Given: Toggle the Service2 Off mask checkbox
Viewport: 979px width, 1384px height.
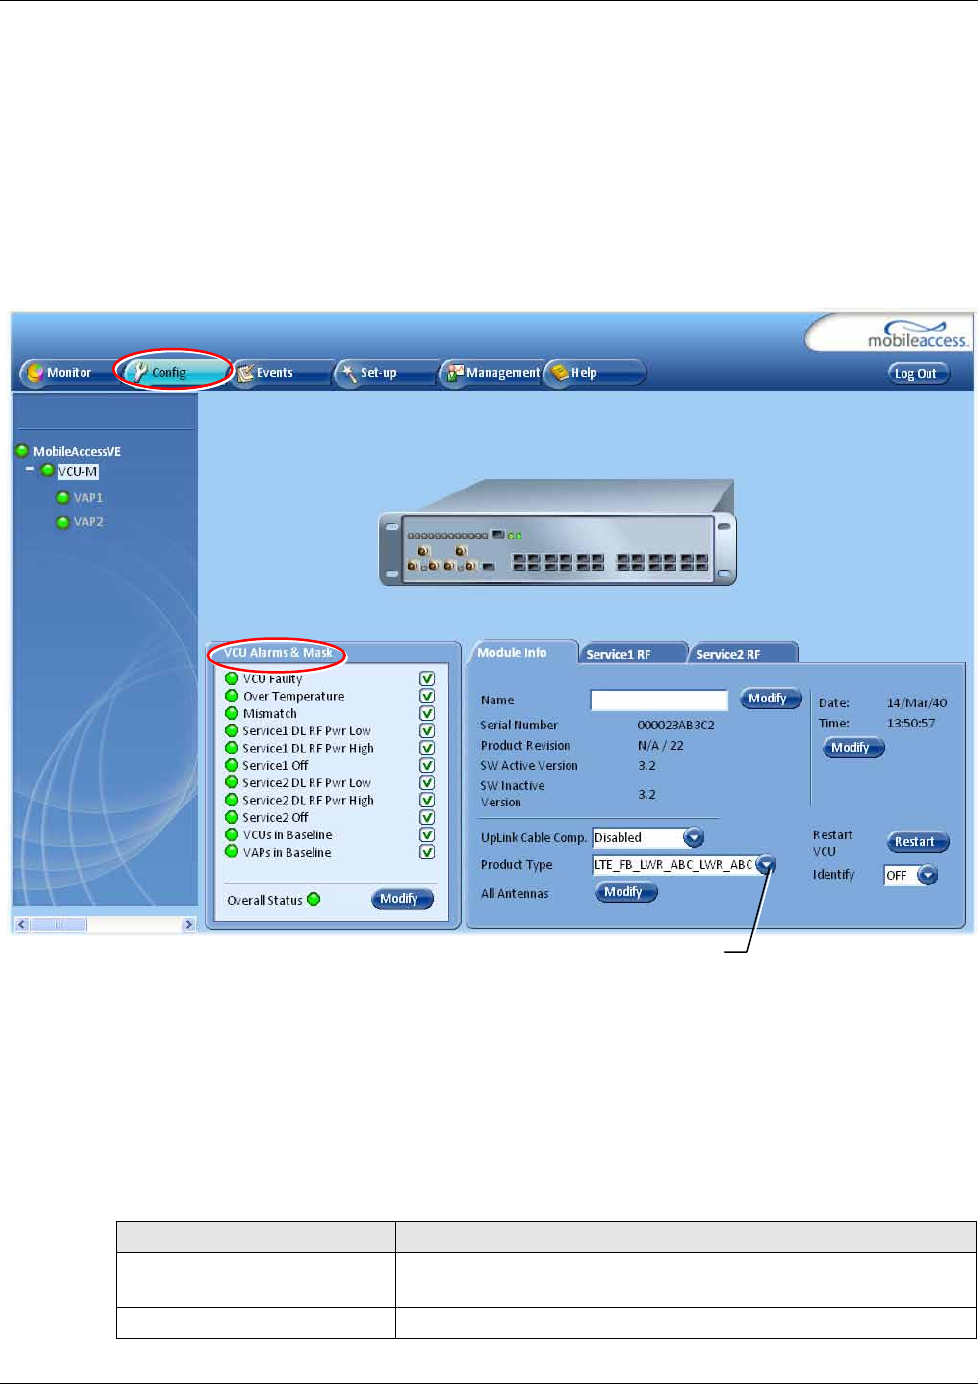Looking at the screenshot, I should click(x=427, y=817).
